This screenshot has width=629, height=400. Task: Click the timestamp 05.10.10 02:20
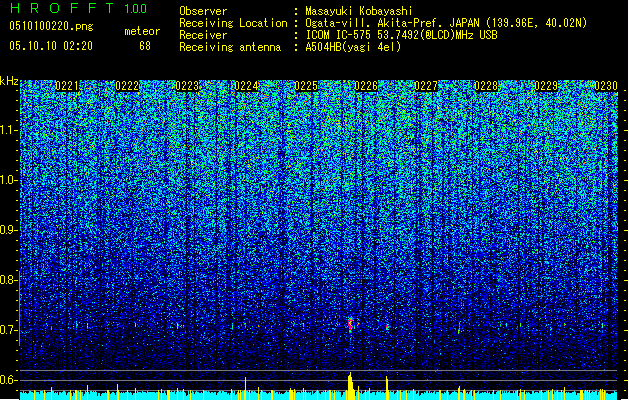pos(51,46)
